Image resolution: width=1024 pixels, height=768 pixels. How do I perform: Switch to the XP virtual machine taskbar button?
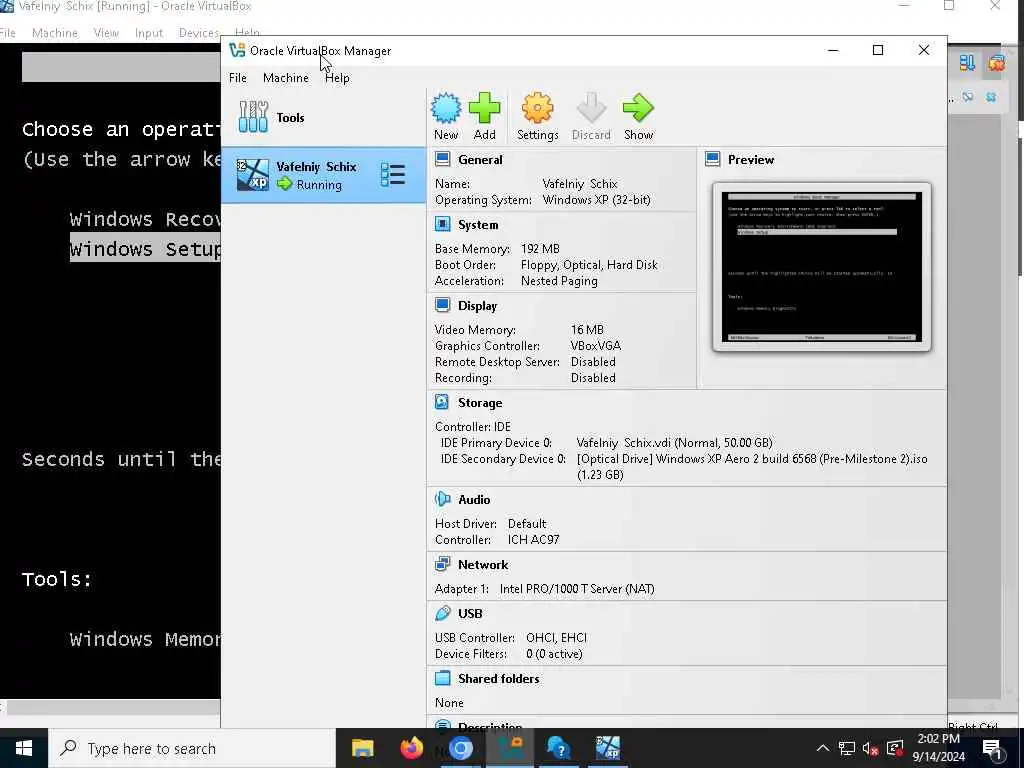(608, 748)
